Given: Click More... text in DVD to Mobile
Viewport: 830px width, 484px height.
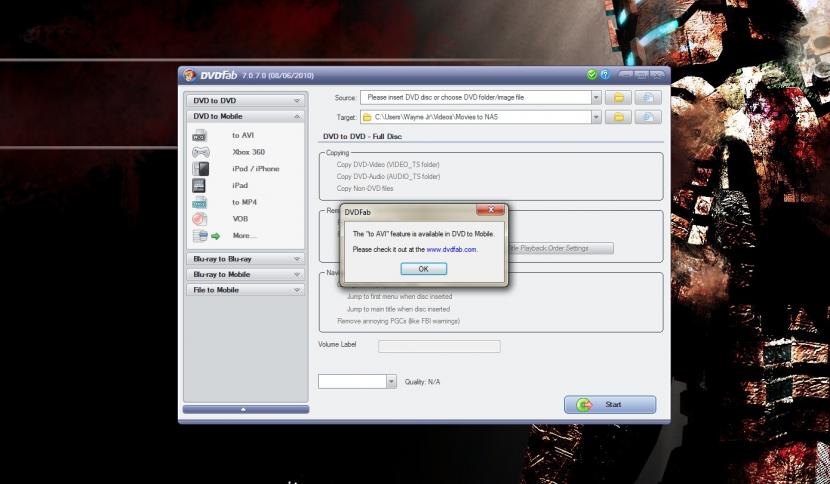Looking at the screenshot, I should (x=244, y=236).
